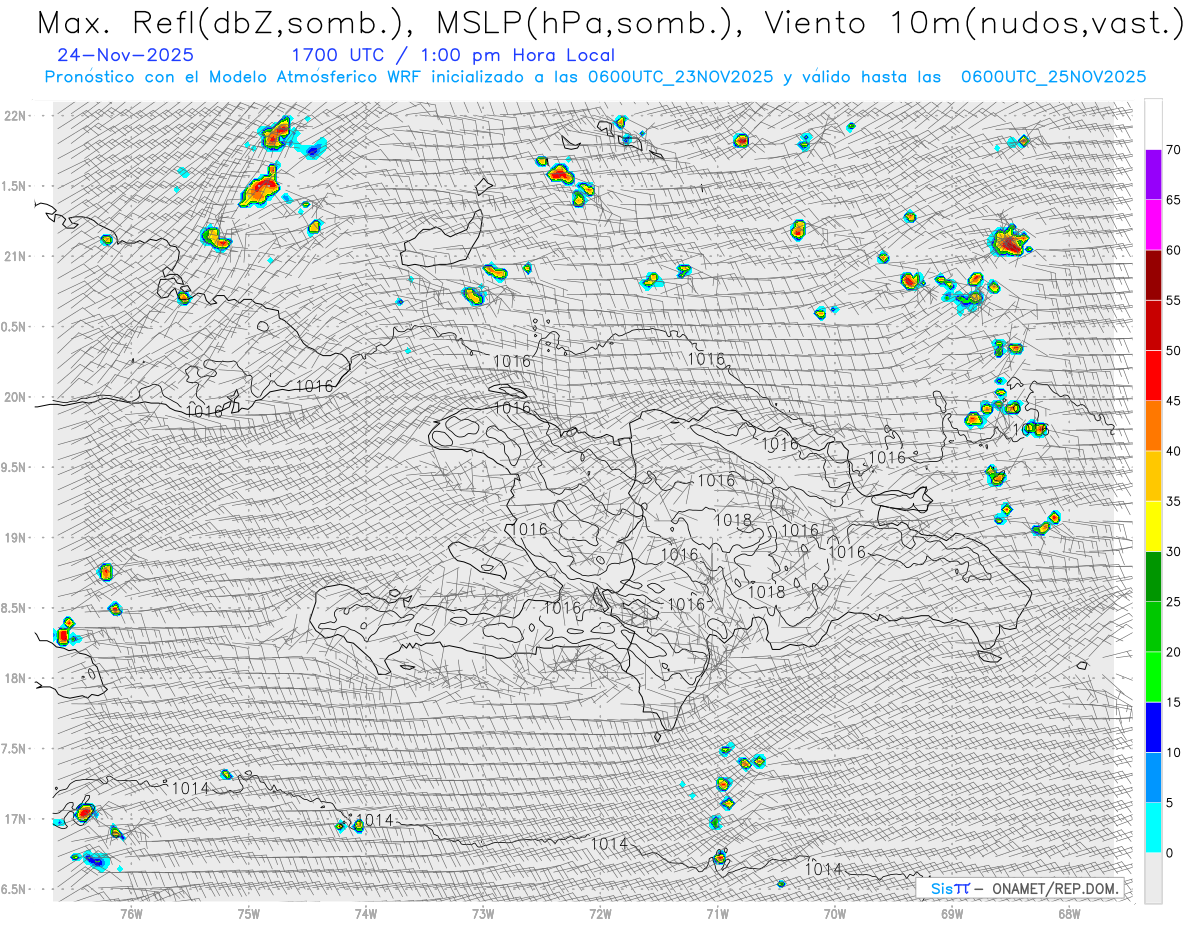The image size is (1200, 927).
Task: Click the color bar value "65"
Action: click(x=1173, y=200)
